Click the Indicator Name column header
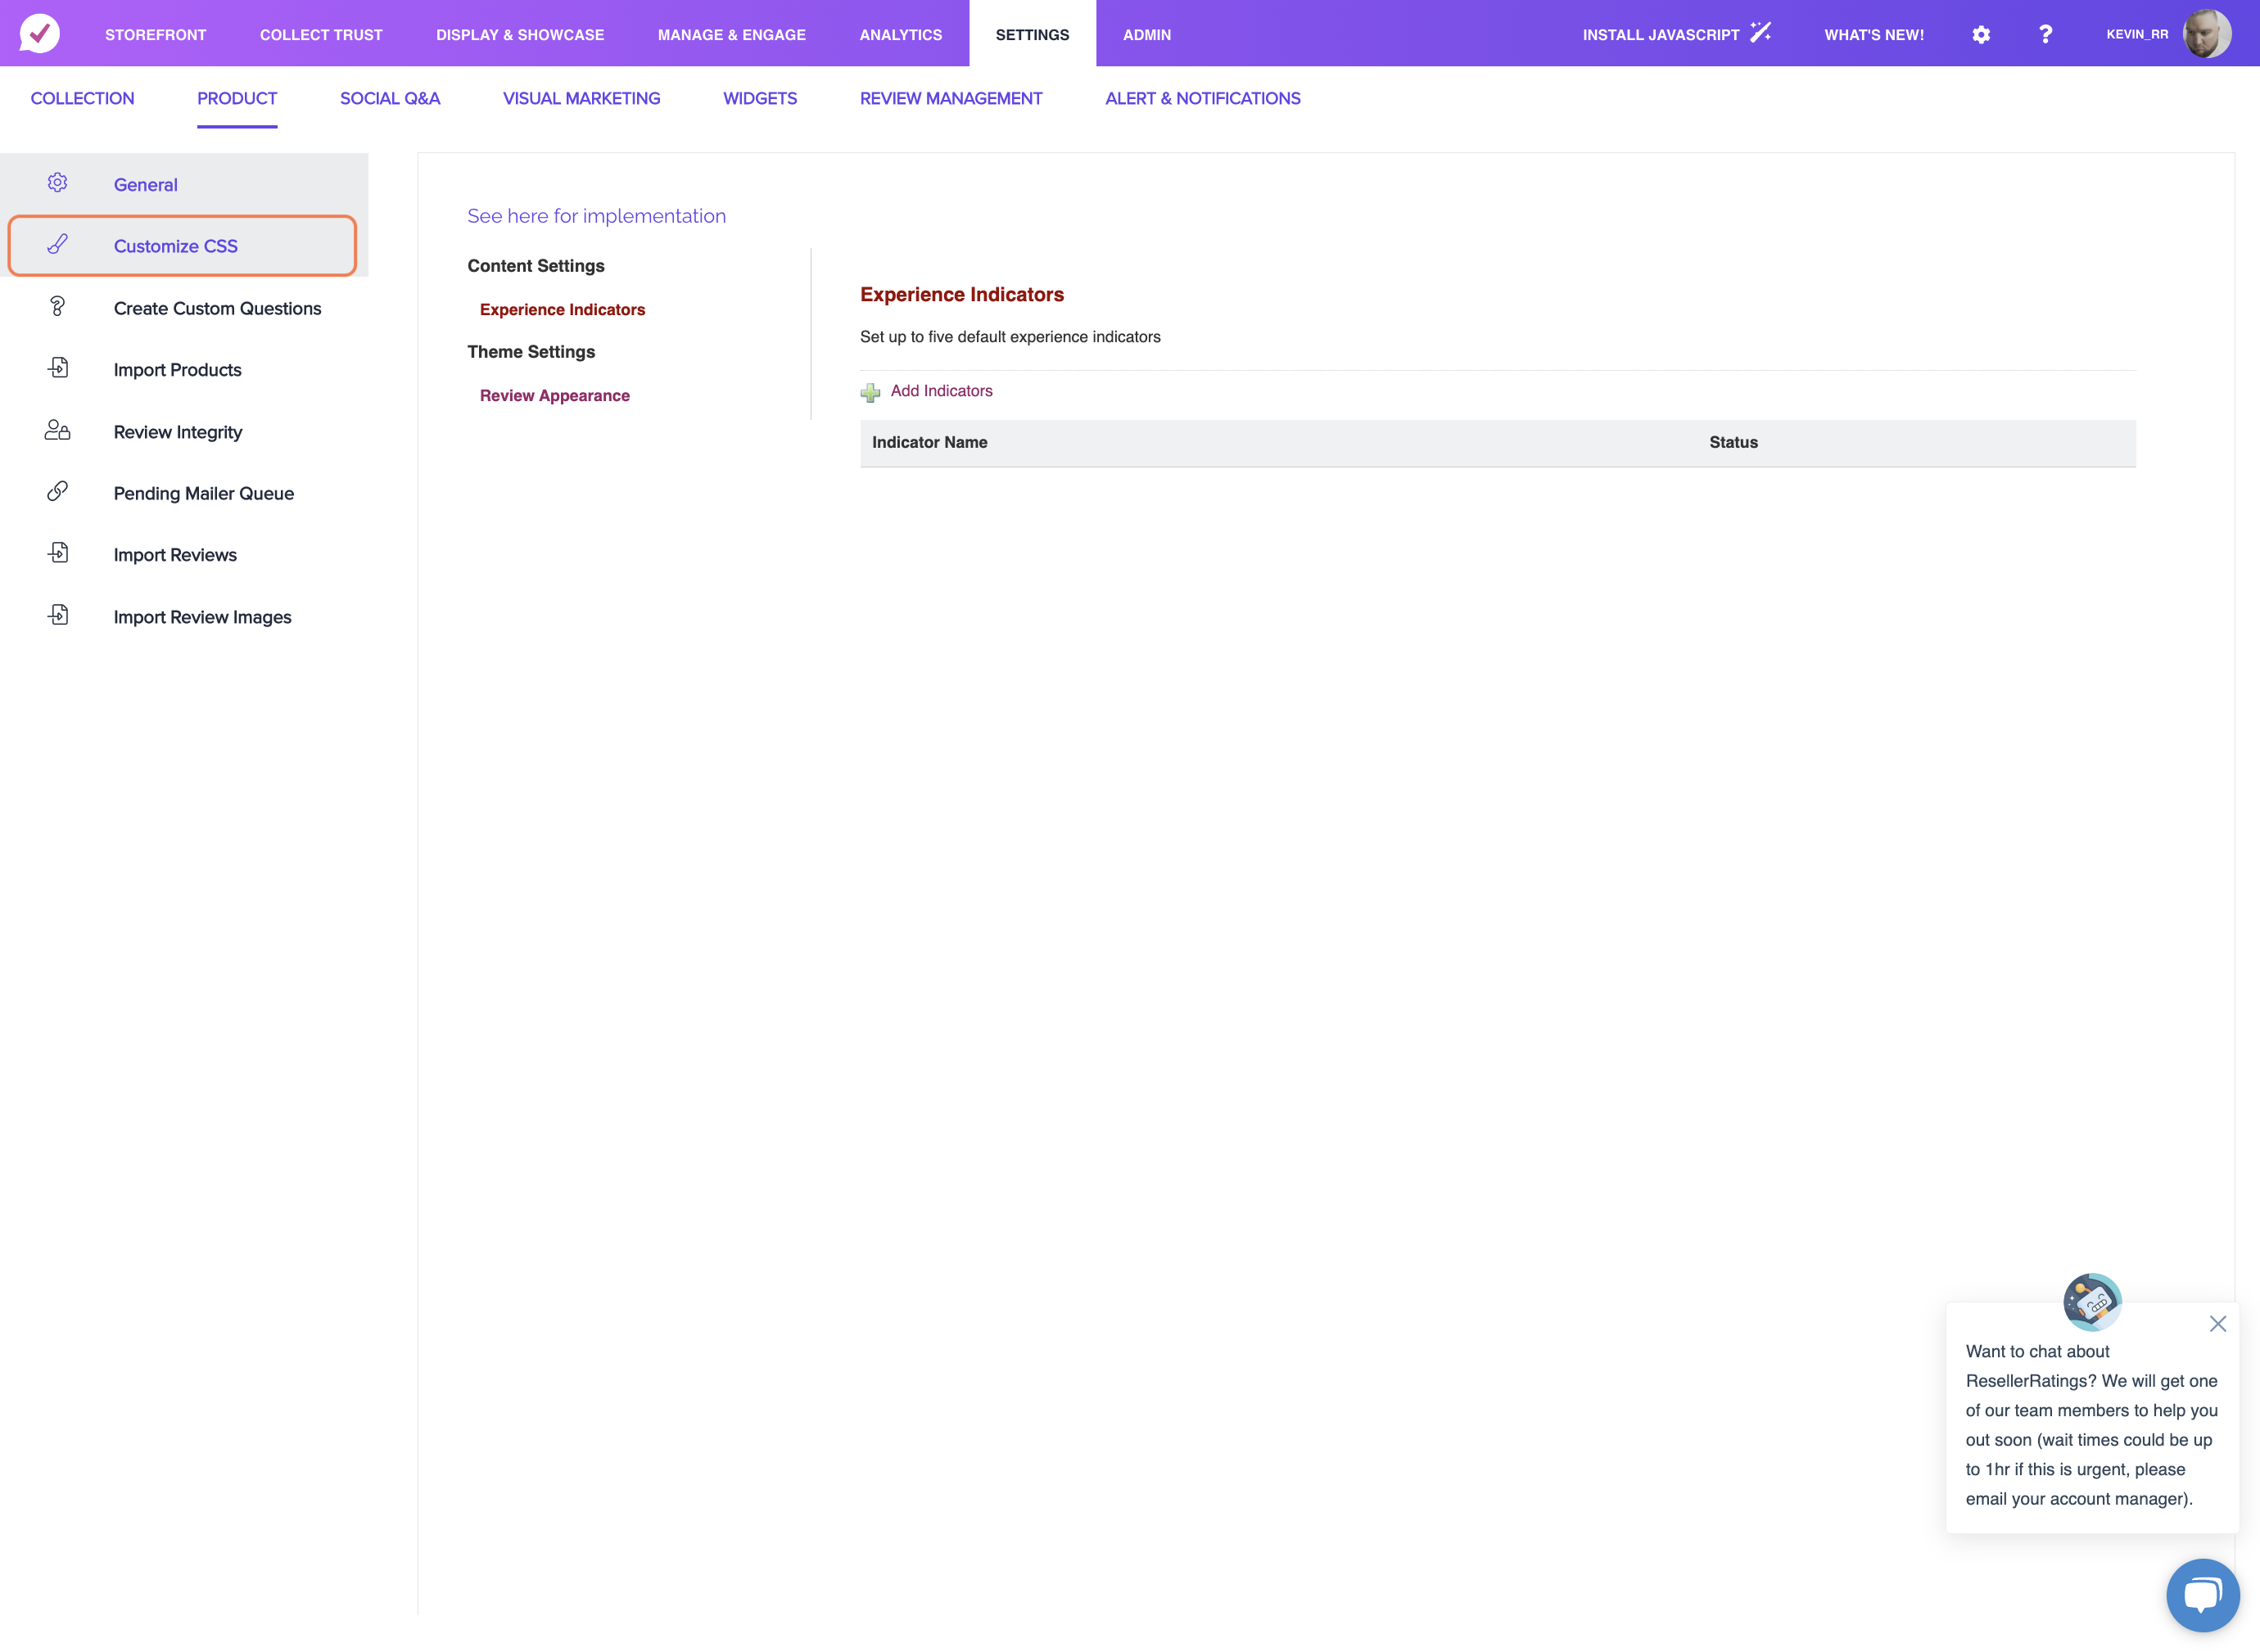The image size is (2260, 1652). coord(930,443)
